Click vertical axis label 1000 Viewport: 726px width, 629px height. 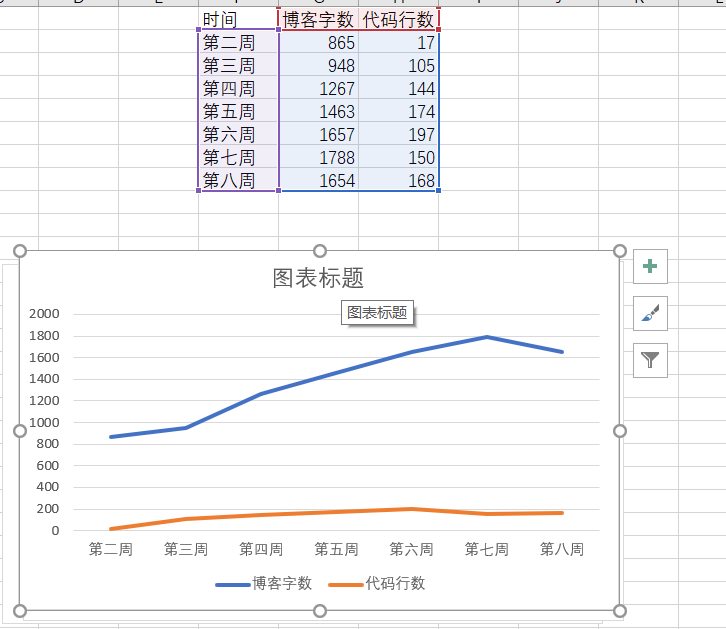click(x=44, y=422)
